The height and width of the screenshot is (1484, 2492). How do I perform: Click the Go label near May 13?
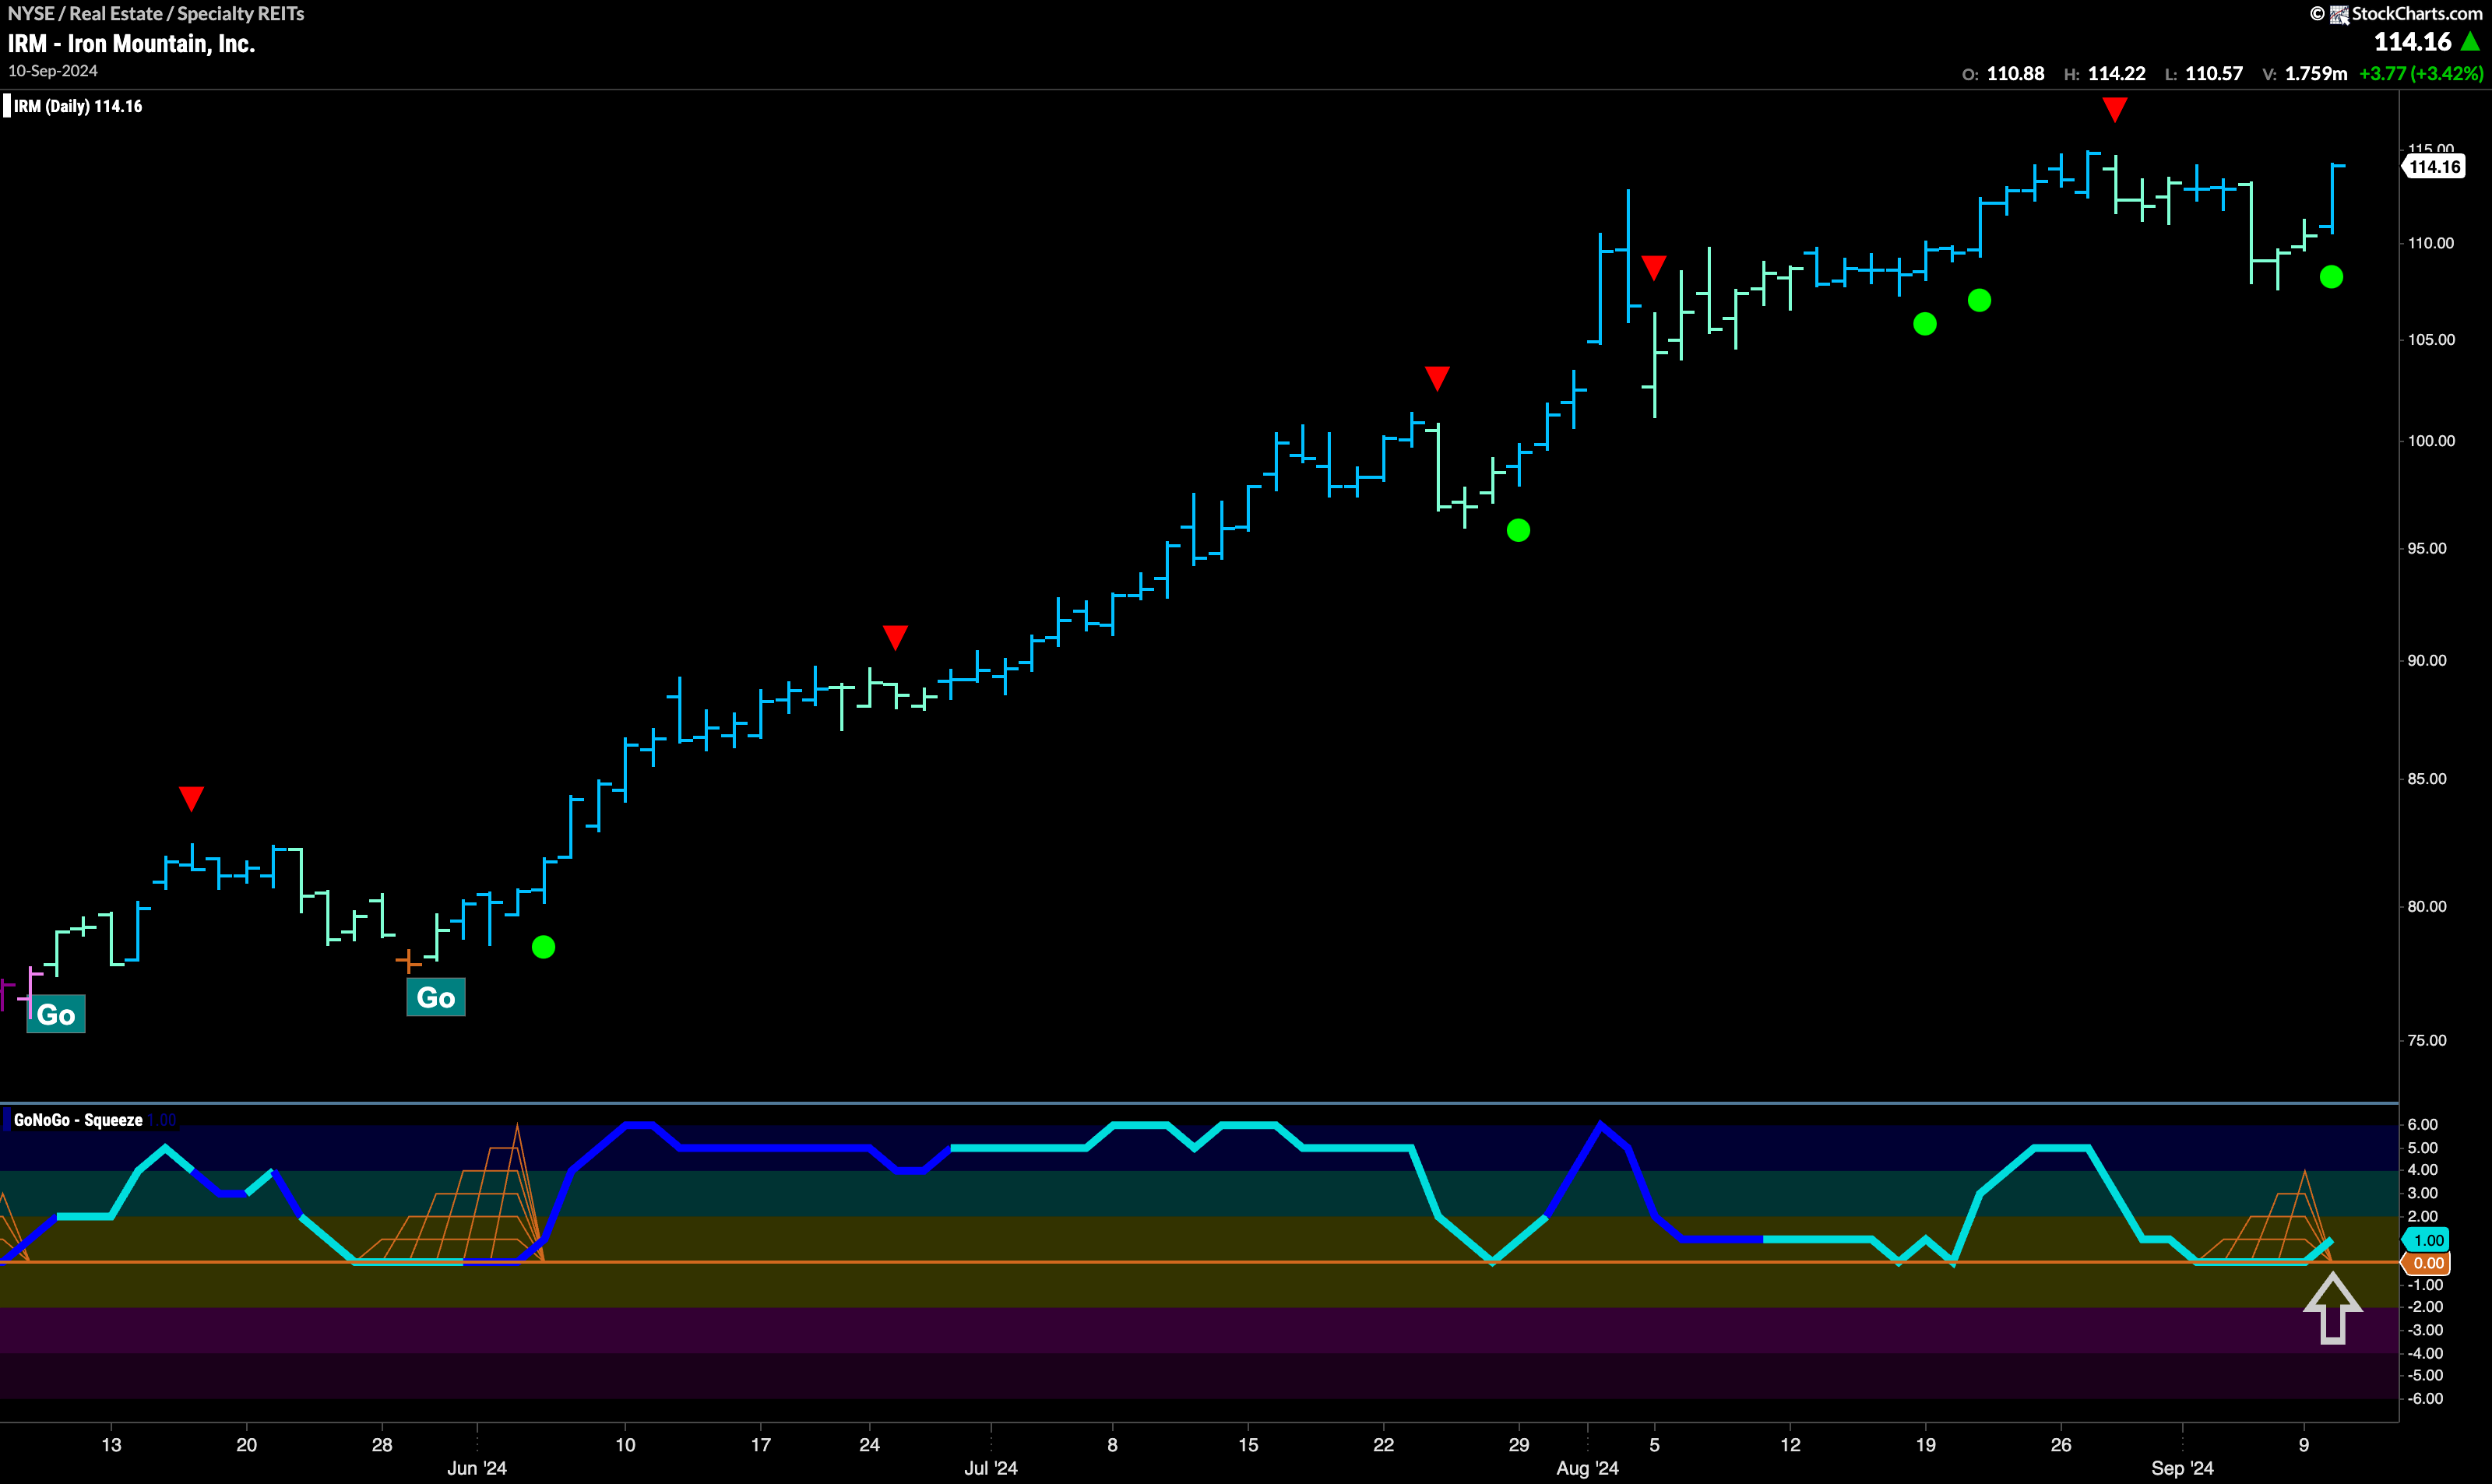click(56, 1014)
